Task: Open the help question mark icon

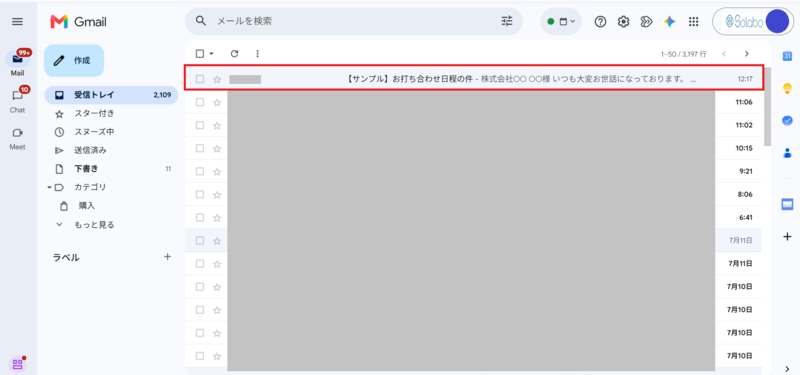Action: 601,21
